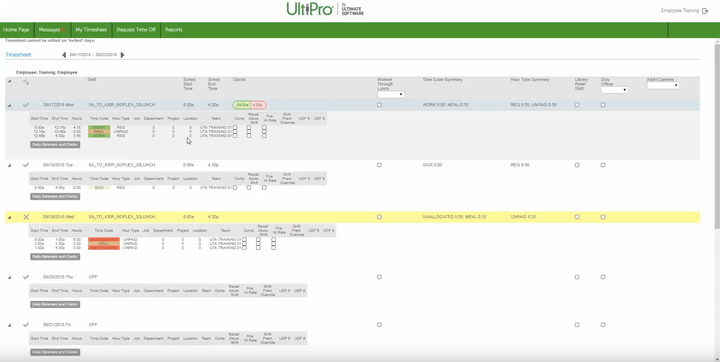Open the Request Time Off menu item
Image resolution: width=720 pixels, height=362 pixels.
click(x=136, y=30)
